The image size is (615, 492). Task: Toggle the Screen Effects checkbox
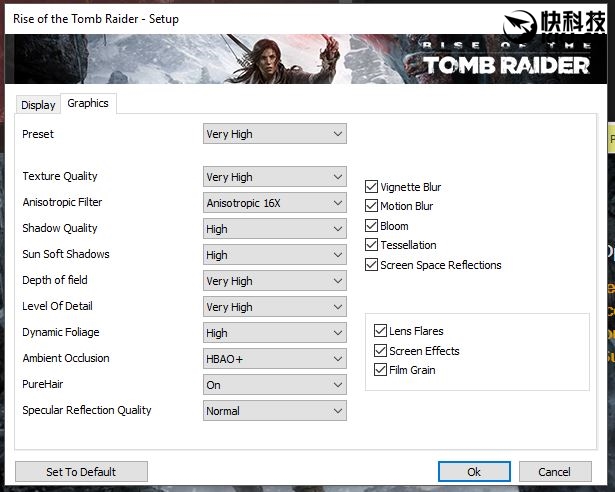click(x=380, y=350)
